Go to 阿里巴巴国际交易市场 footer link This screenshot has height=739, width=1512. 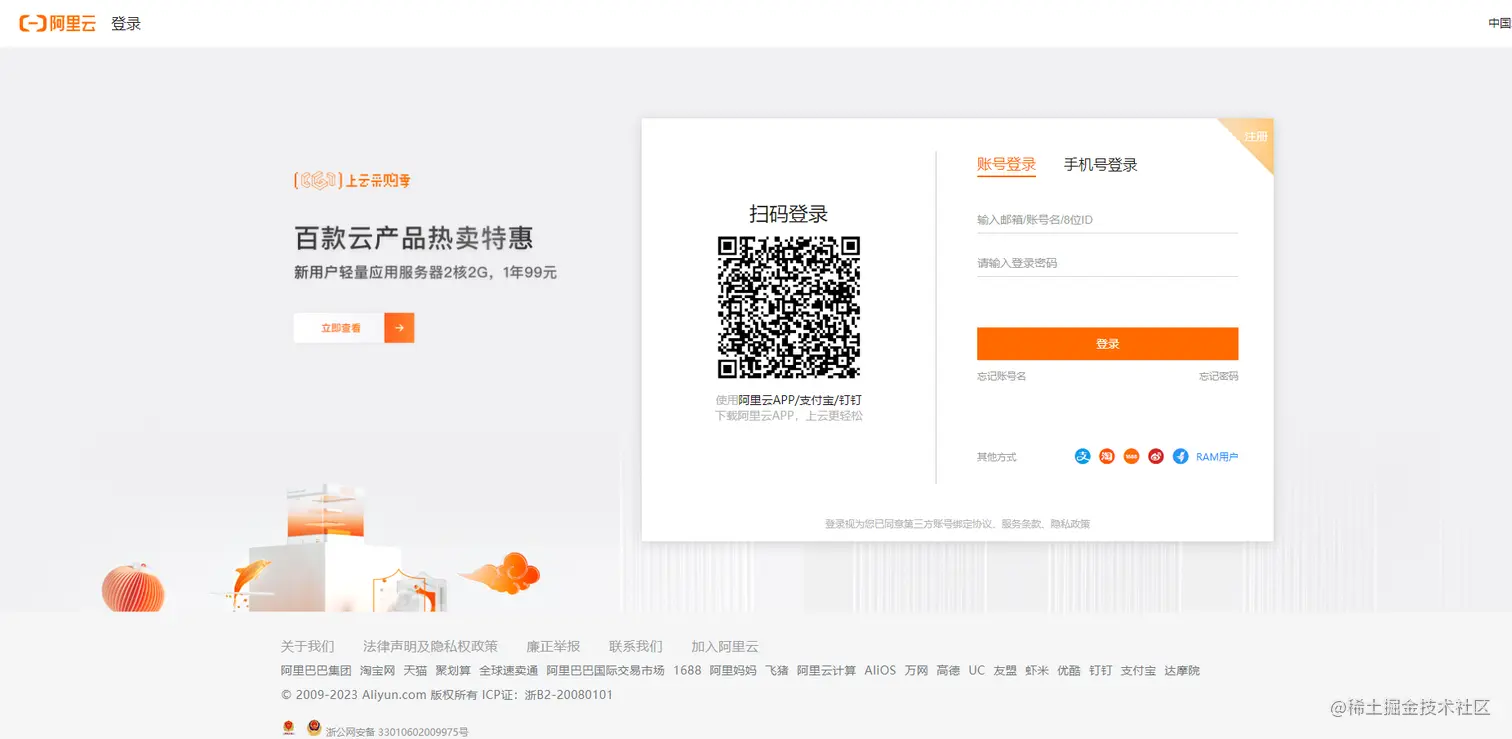[605, 671]
